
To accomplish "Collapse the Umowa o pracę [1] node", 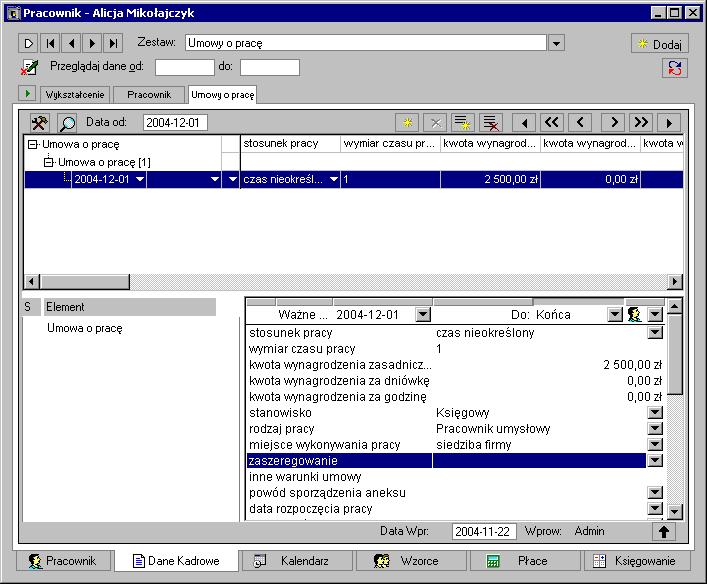I will pyautogui.click(x=48, y=162).
